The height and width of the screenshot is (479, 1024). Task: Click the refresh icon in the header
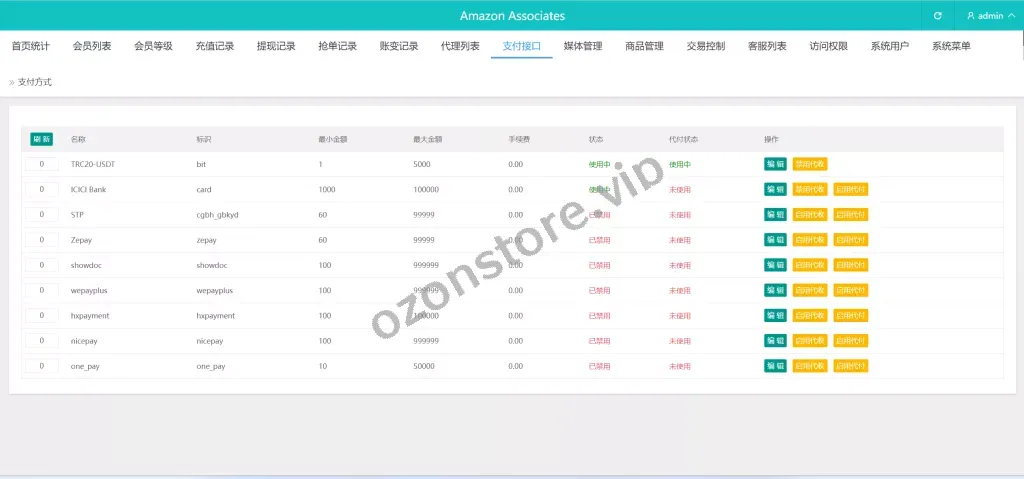[x=937, y=16]
